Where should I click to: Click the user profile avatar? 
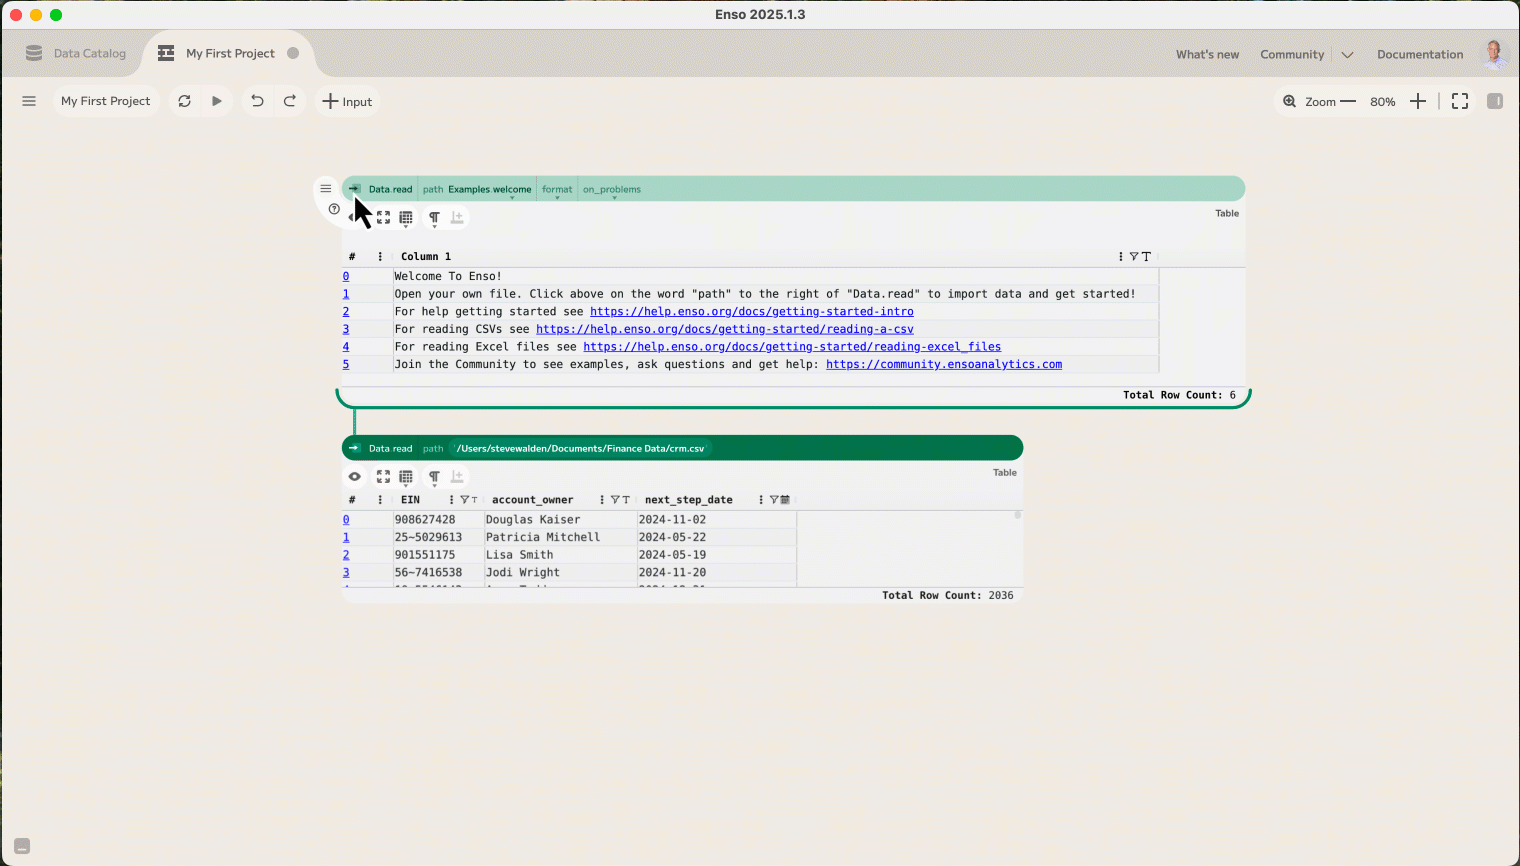(1495, 54)
